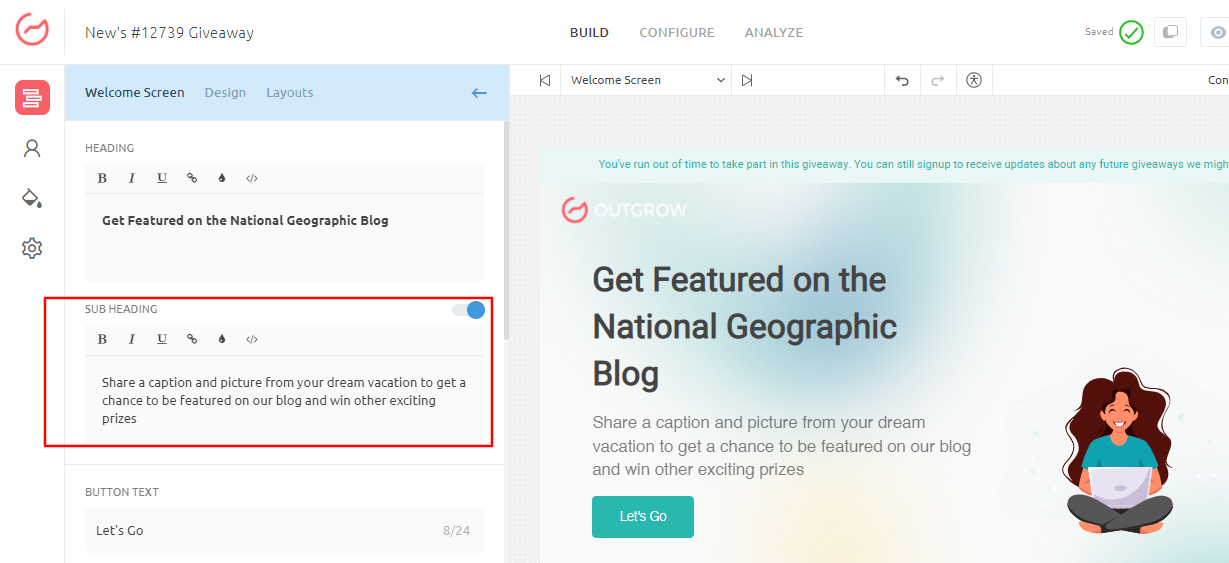Click the eye preview button
The height and width of the screenshot is (563, 1229).
coord(1216,32)
